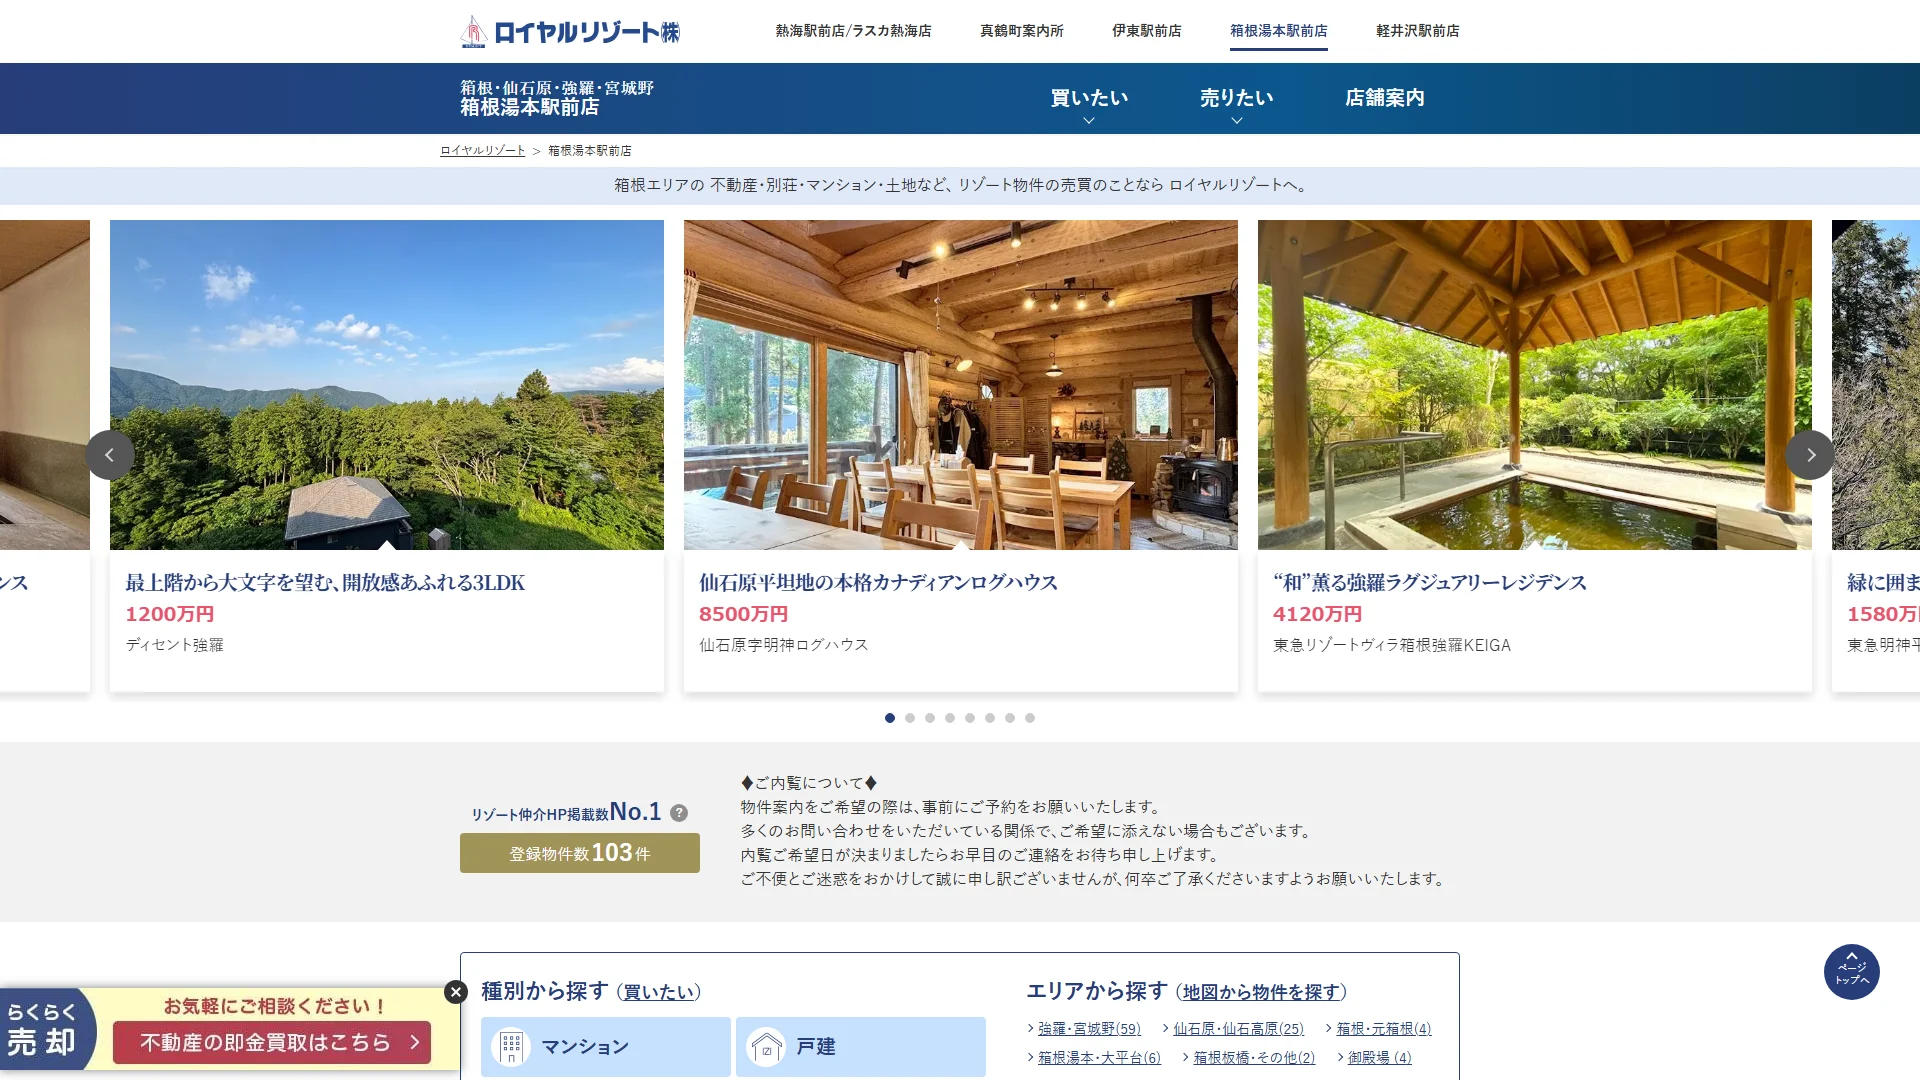Viewport: 1920px width, 1080px height.
Task: Open listing 最上階から大文字を望む 3LDK title
Action: [325, 583]
